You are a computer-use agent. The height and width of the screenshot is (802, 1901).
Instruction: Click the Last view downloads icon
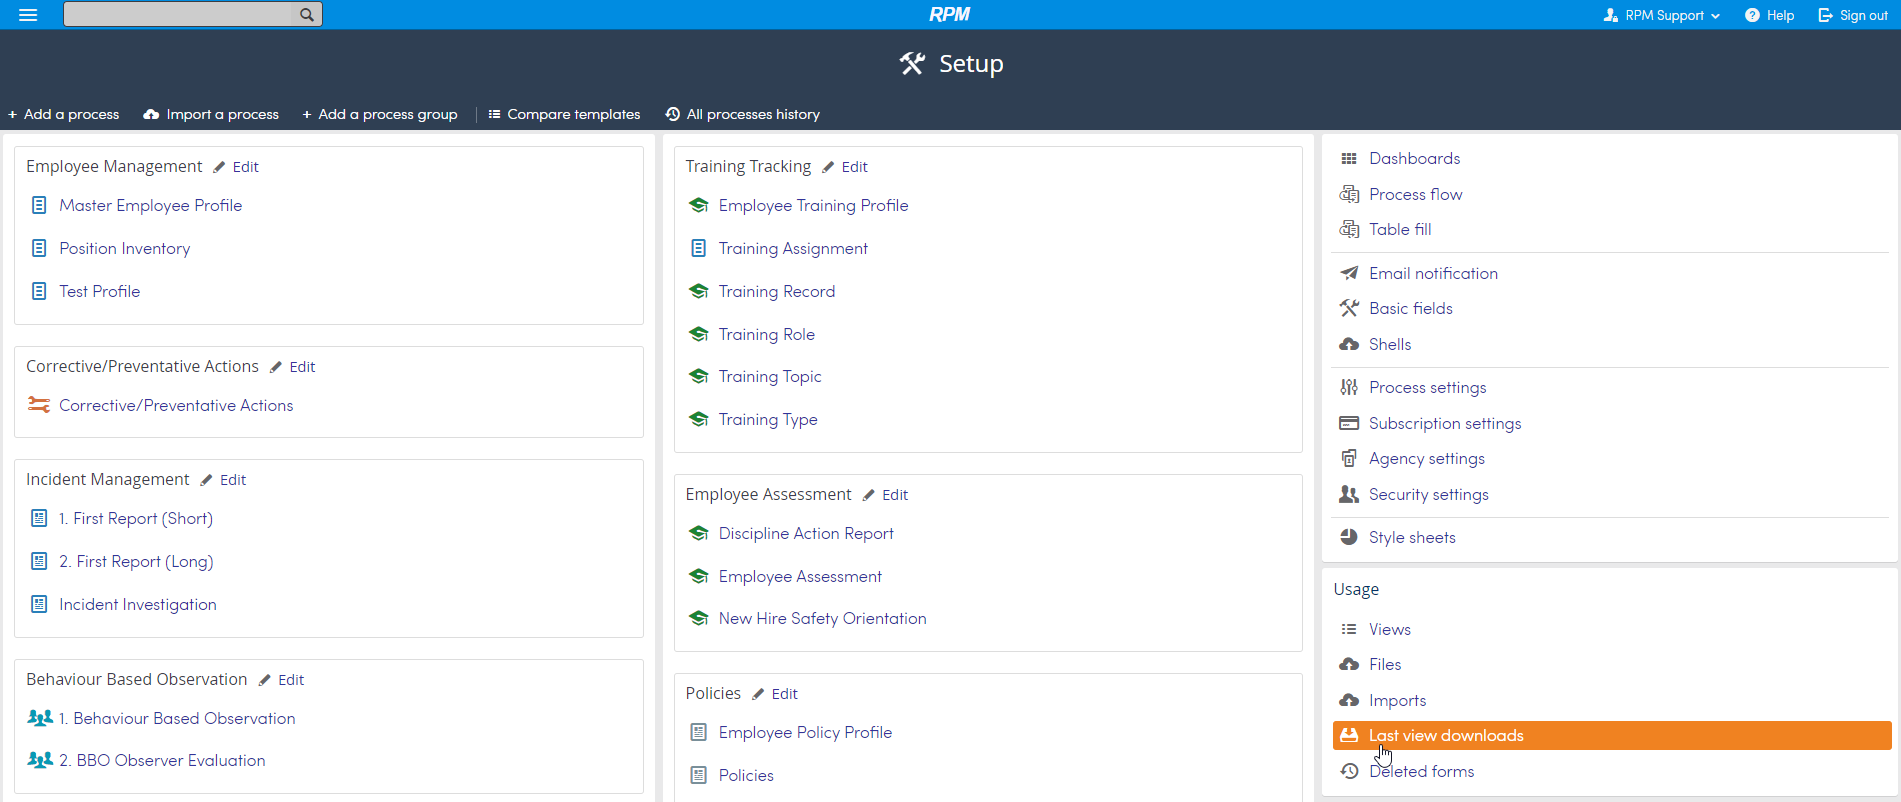click(x=1349, y=735)
